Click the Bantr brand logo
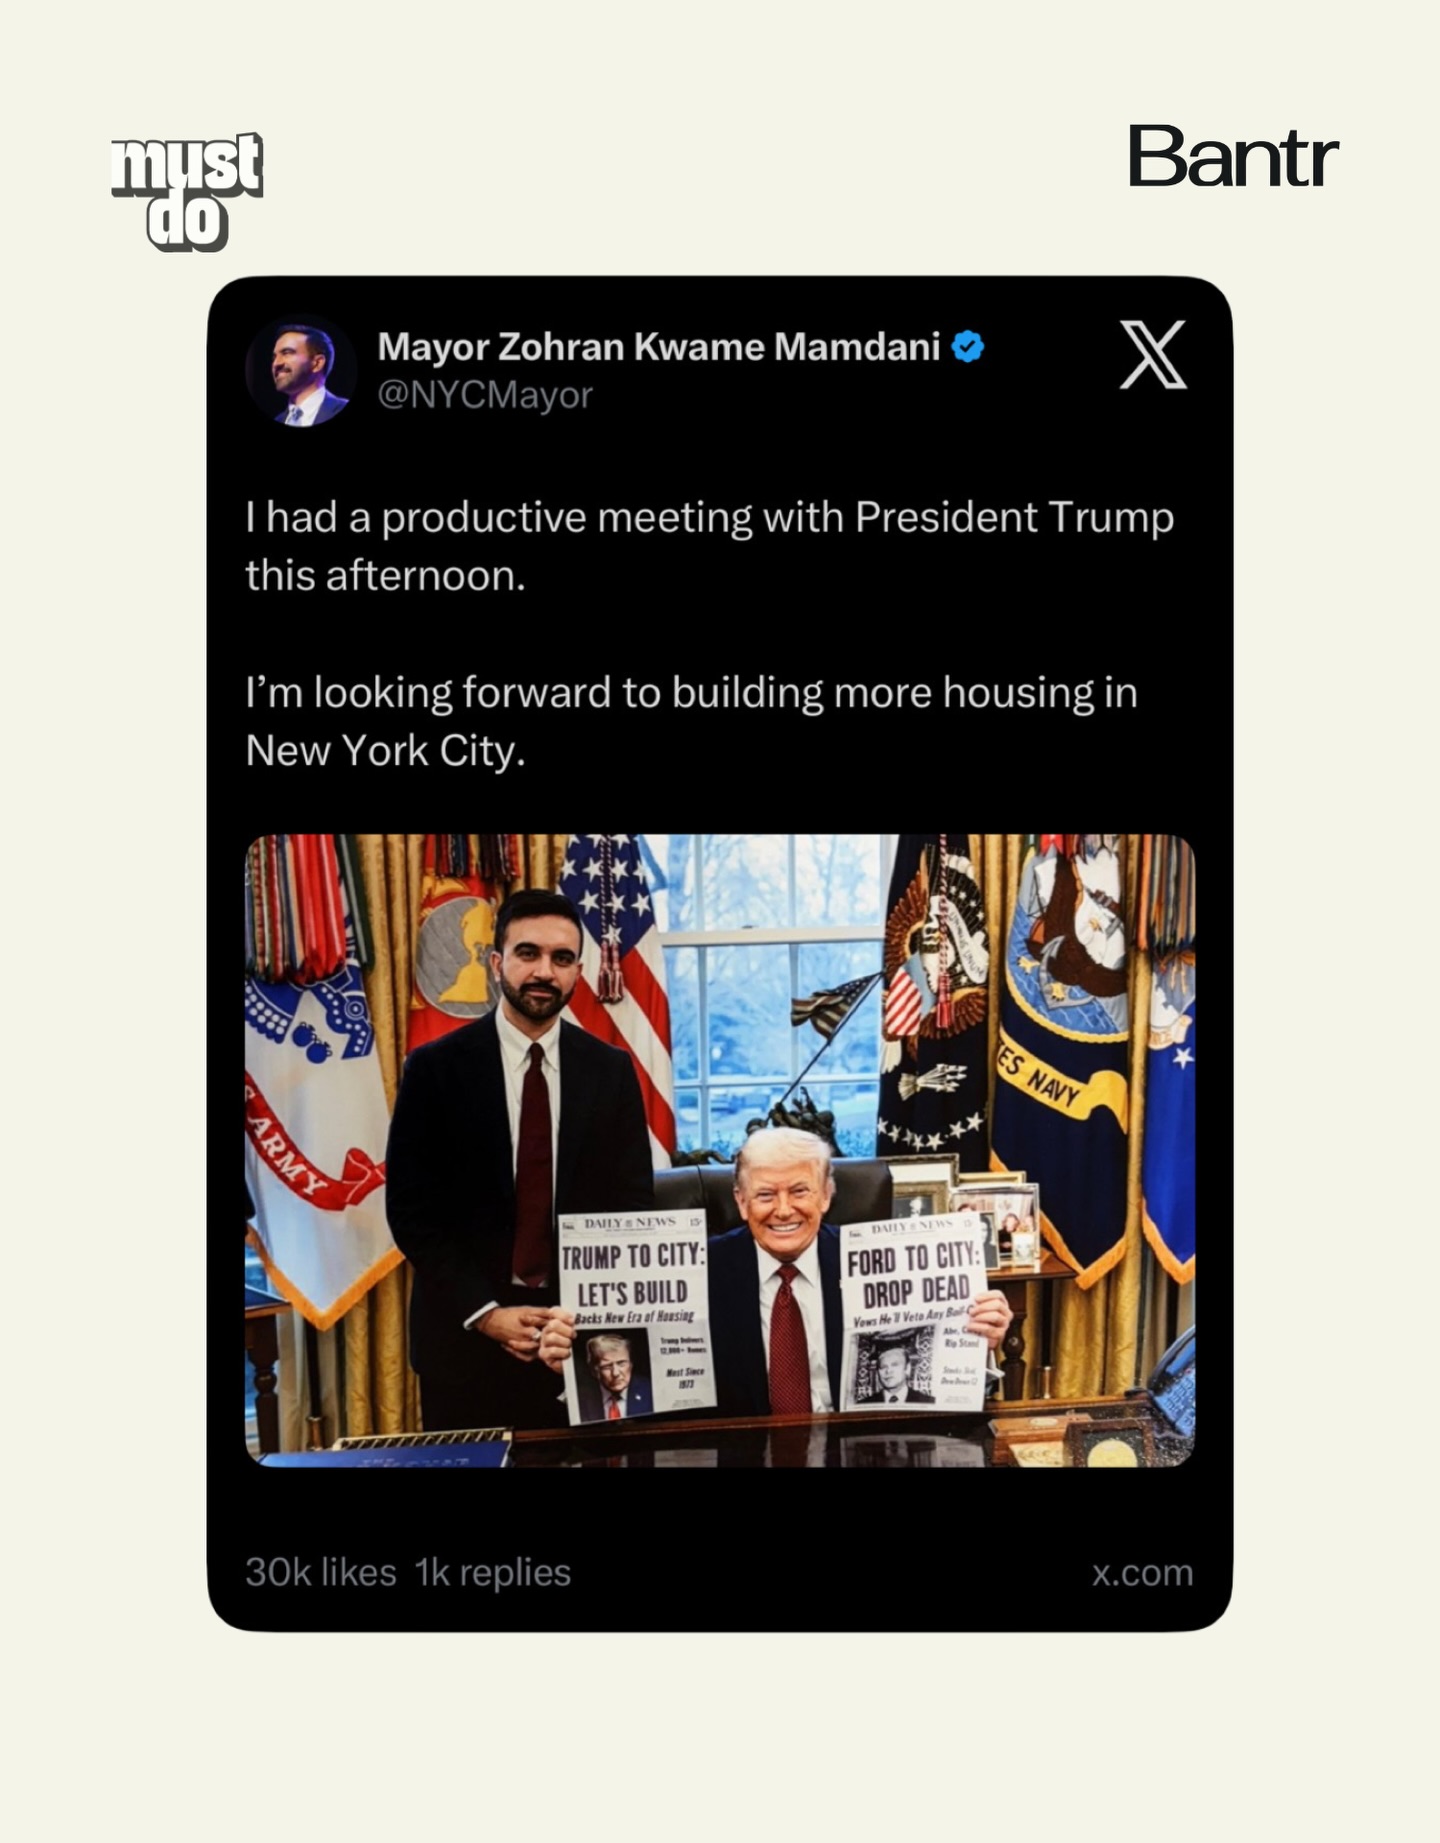1440x1843 pixels. [1232, 158]
